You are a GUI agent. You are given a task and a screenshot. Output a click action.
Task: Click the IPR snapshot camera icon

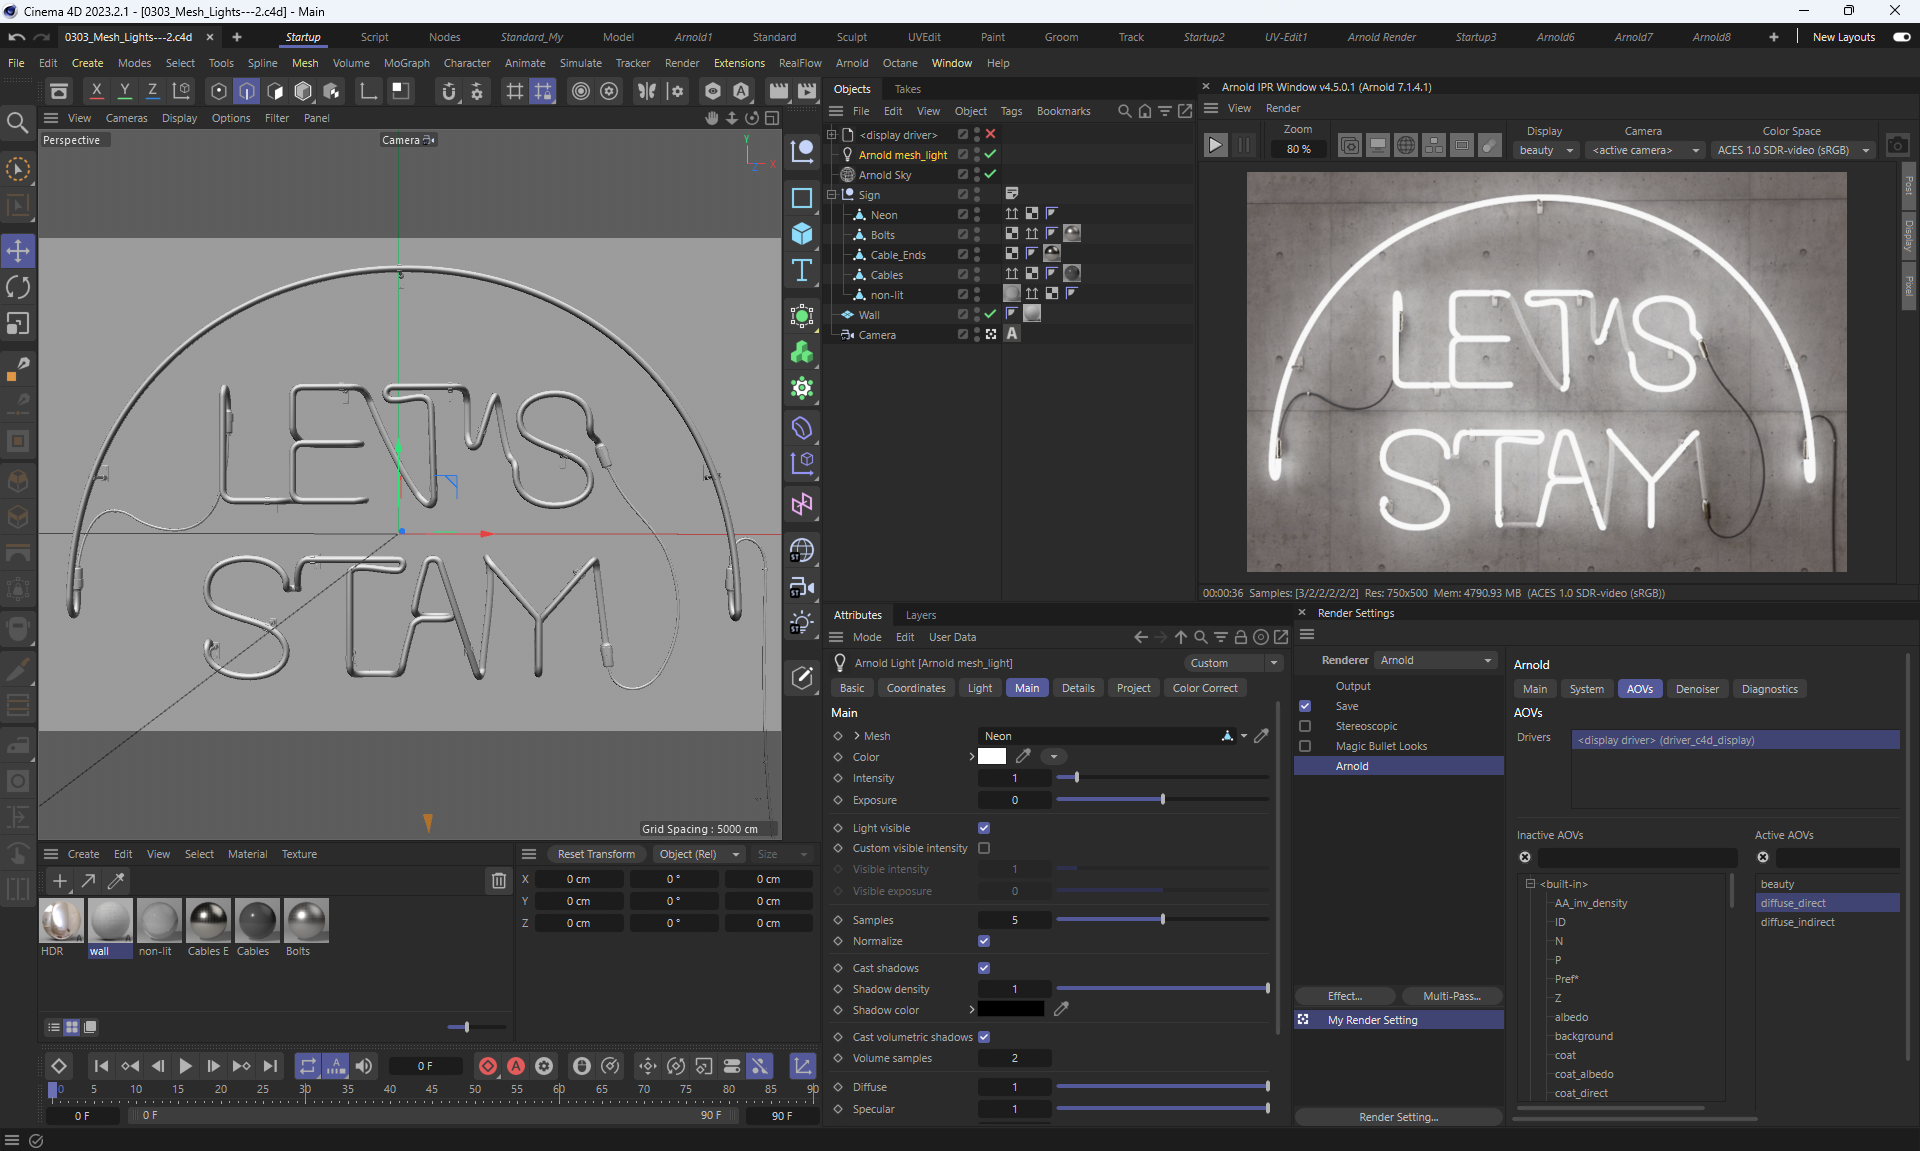(1897, 145)
